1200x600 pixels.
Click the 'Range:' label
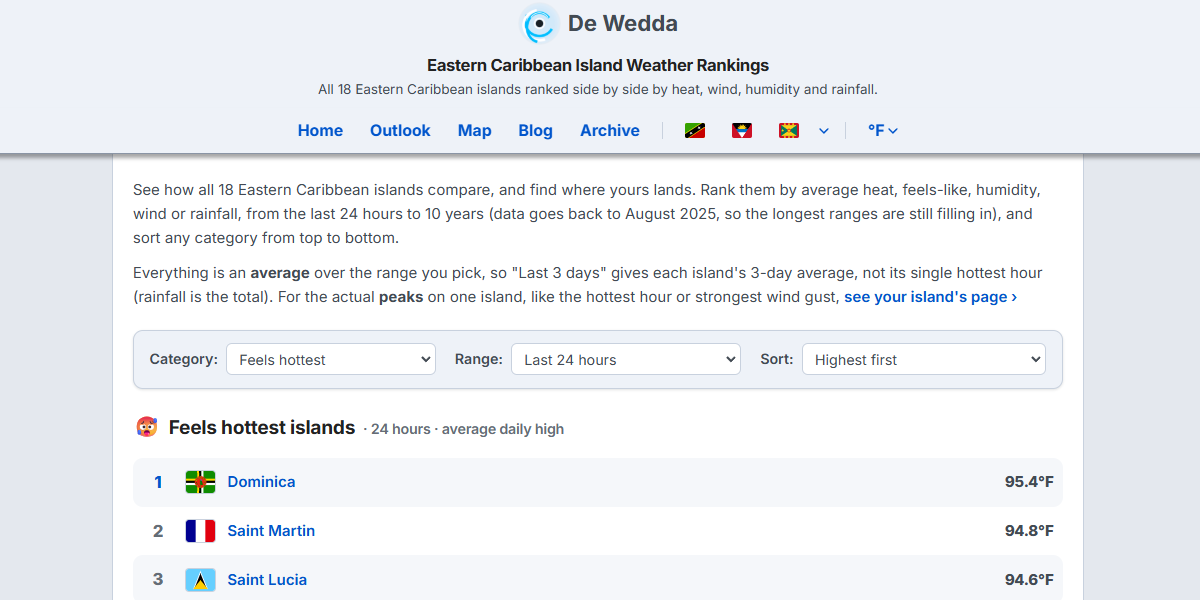[x=479, y=359]
